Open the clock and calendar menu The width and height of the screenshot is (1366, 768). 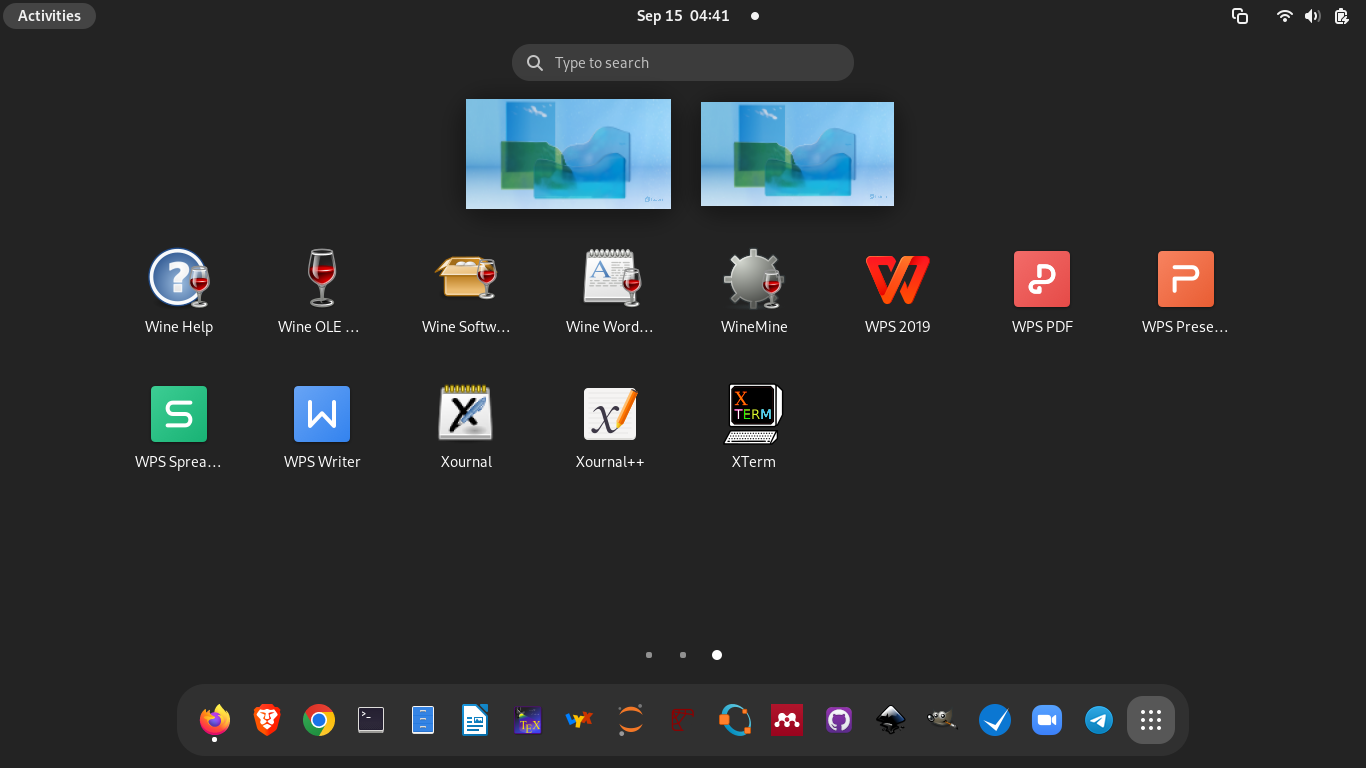click(683, 16)
